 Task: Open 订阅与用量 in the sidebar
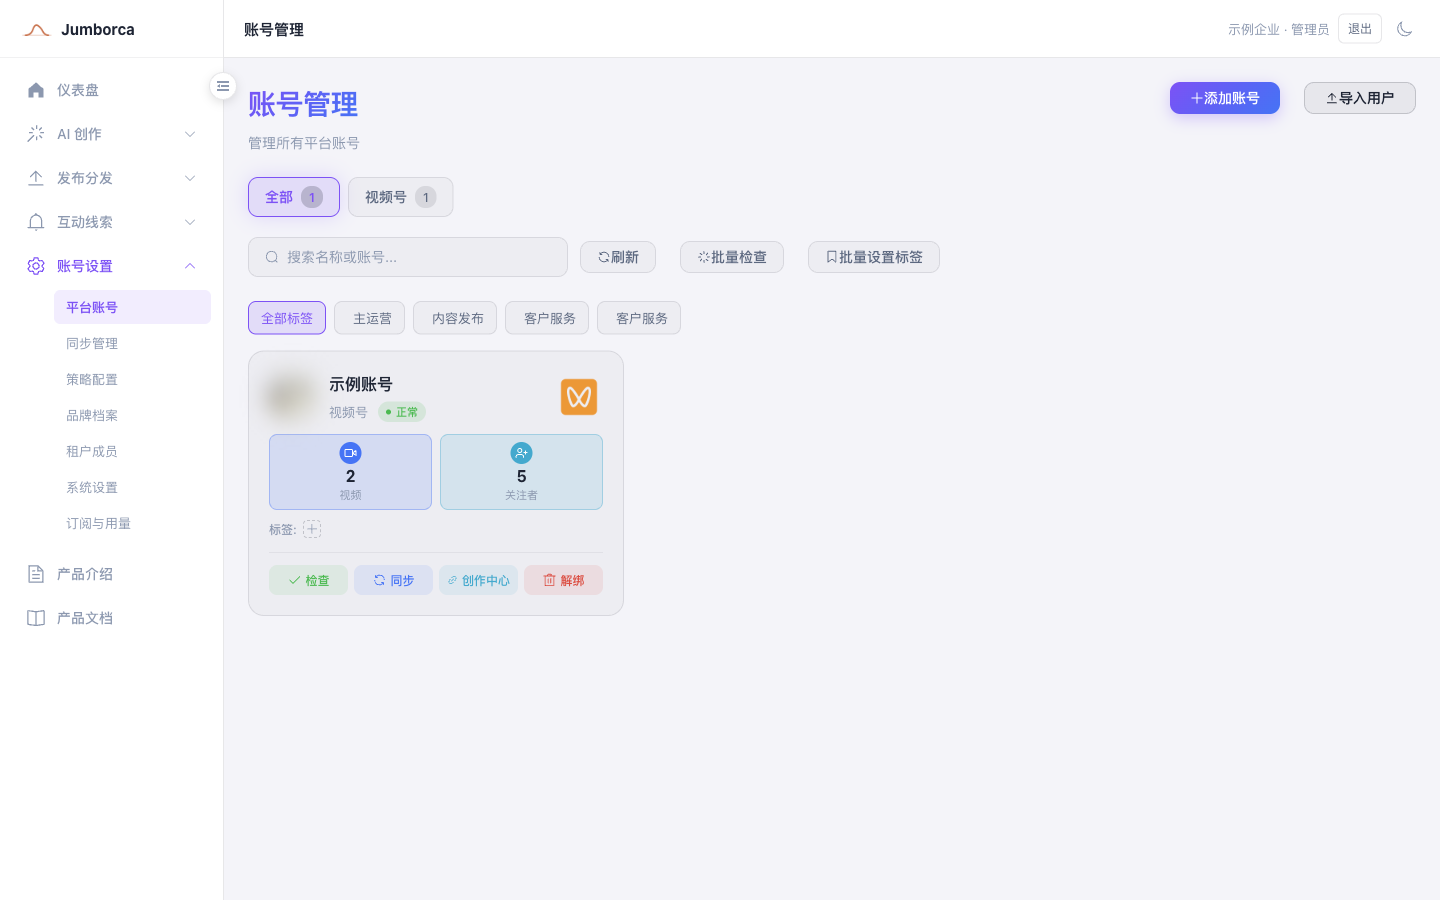(132, 523)
